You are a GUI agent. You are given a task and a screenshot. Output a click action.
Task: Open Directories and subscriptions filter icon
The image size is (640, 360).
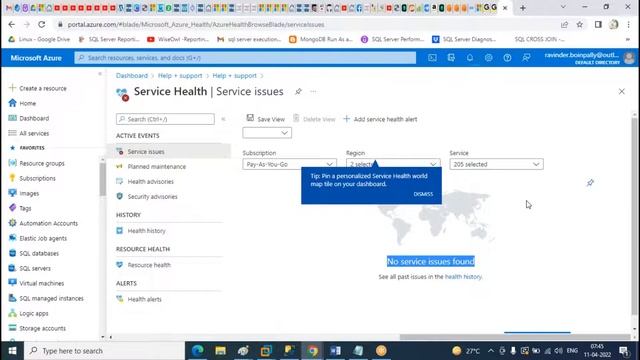(x=451, y=58)
